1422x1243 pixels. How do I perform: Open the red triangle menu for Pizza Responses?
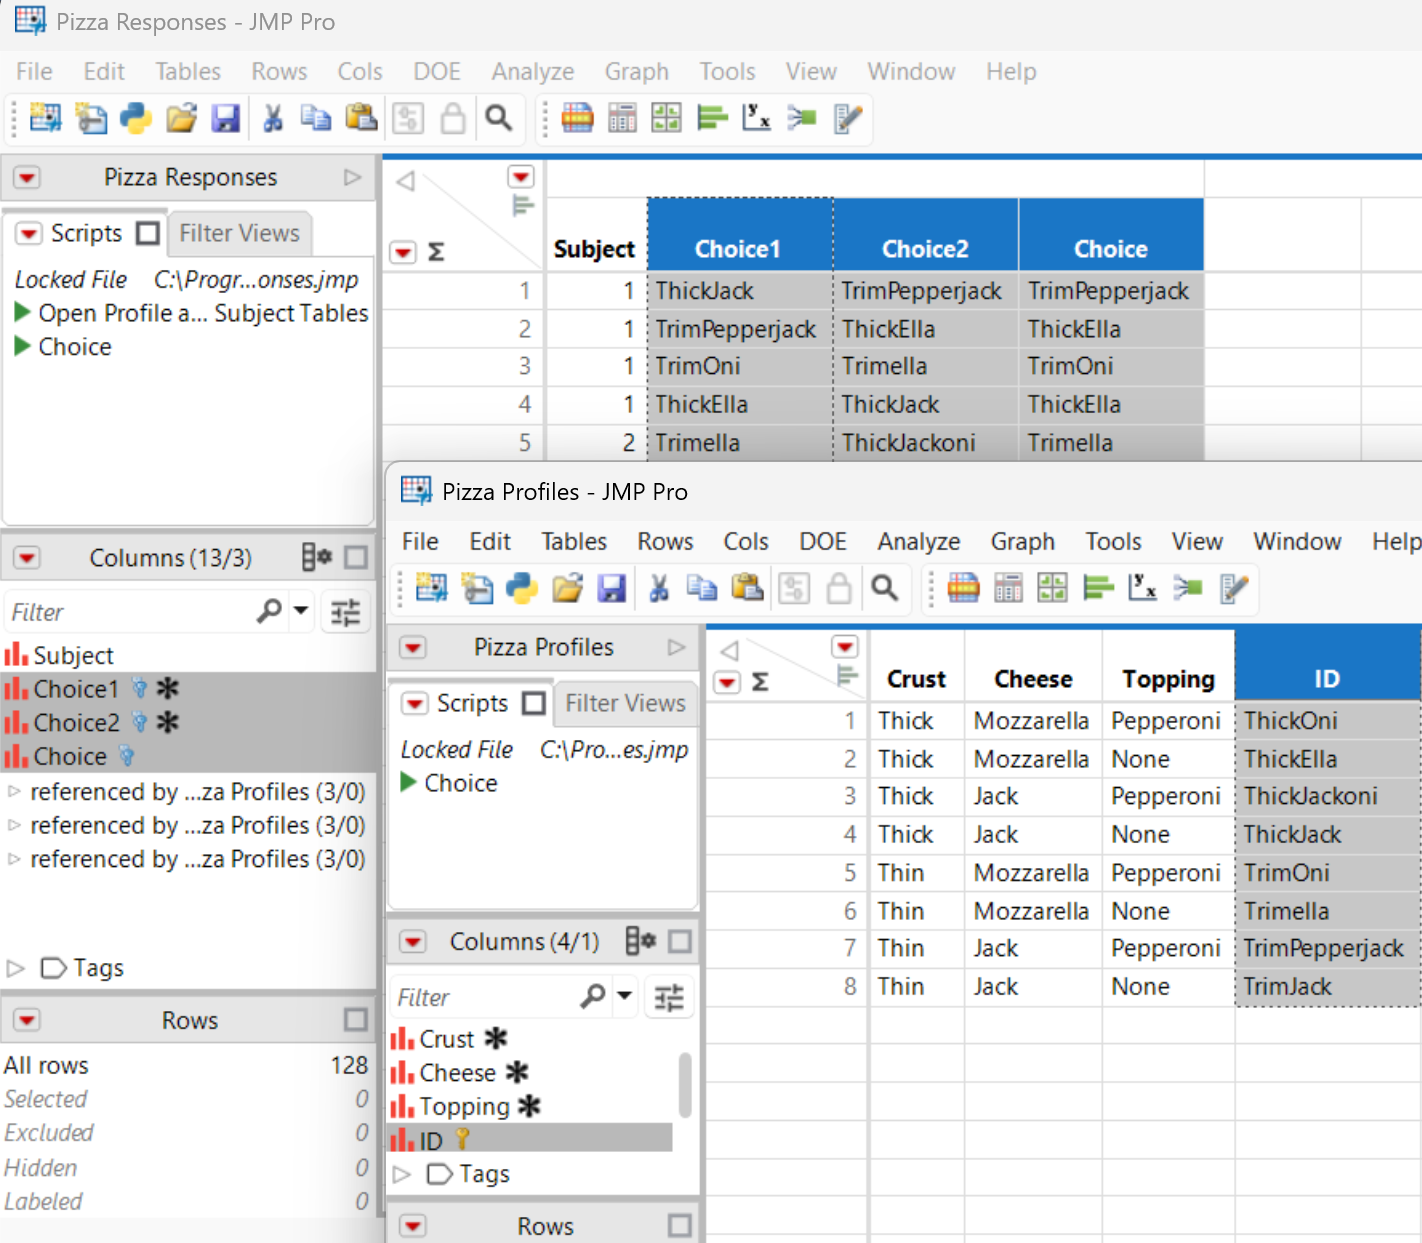26,177
